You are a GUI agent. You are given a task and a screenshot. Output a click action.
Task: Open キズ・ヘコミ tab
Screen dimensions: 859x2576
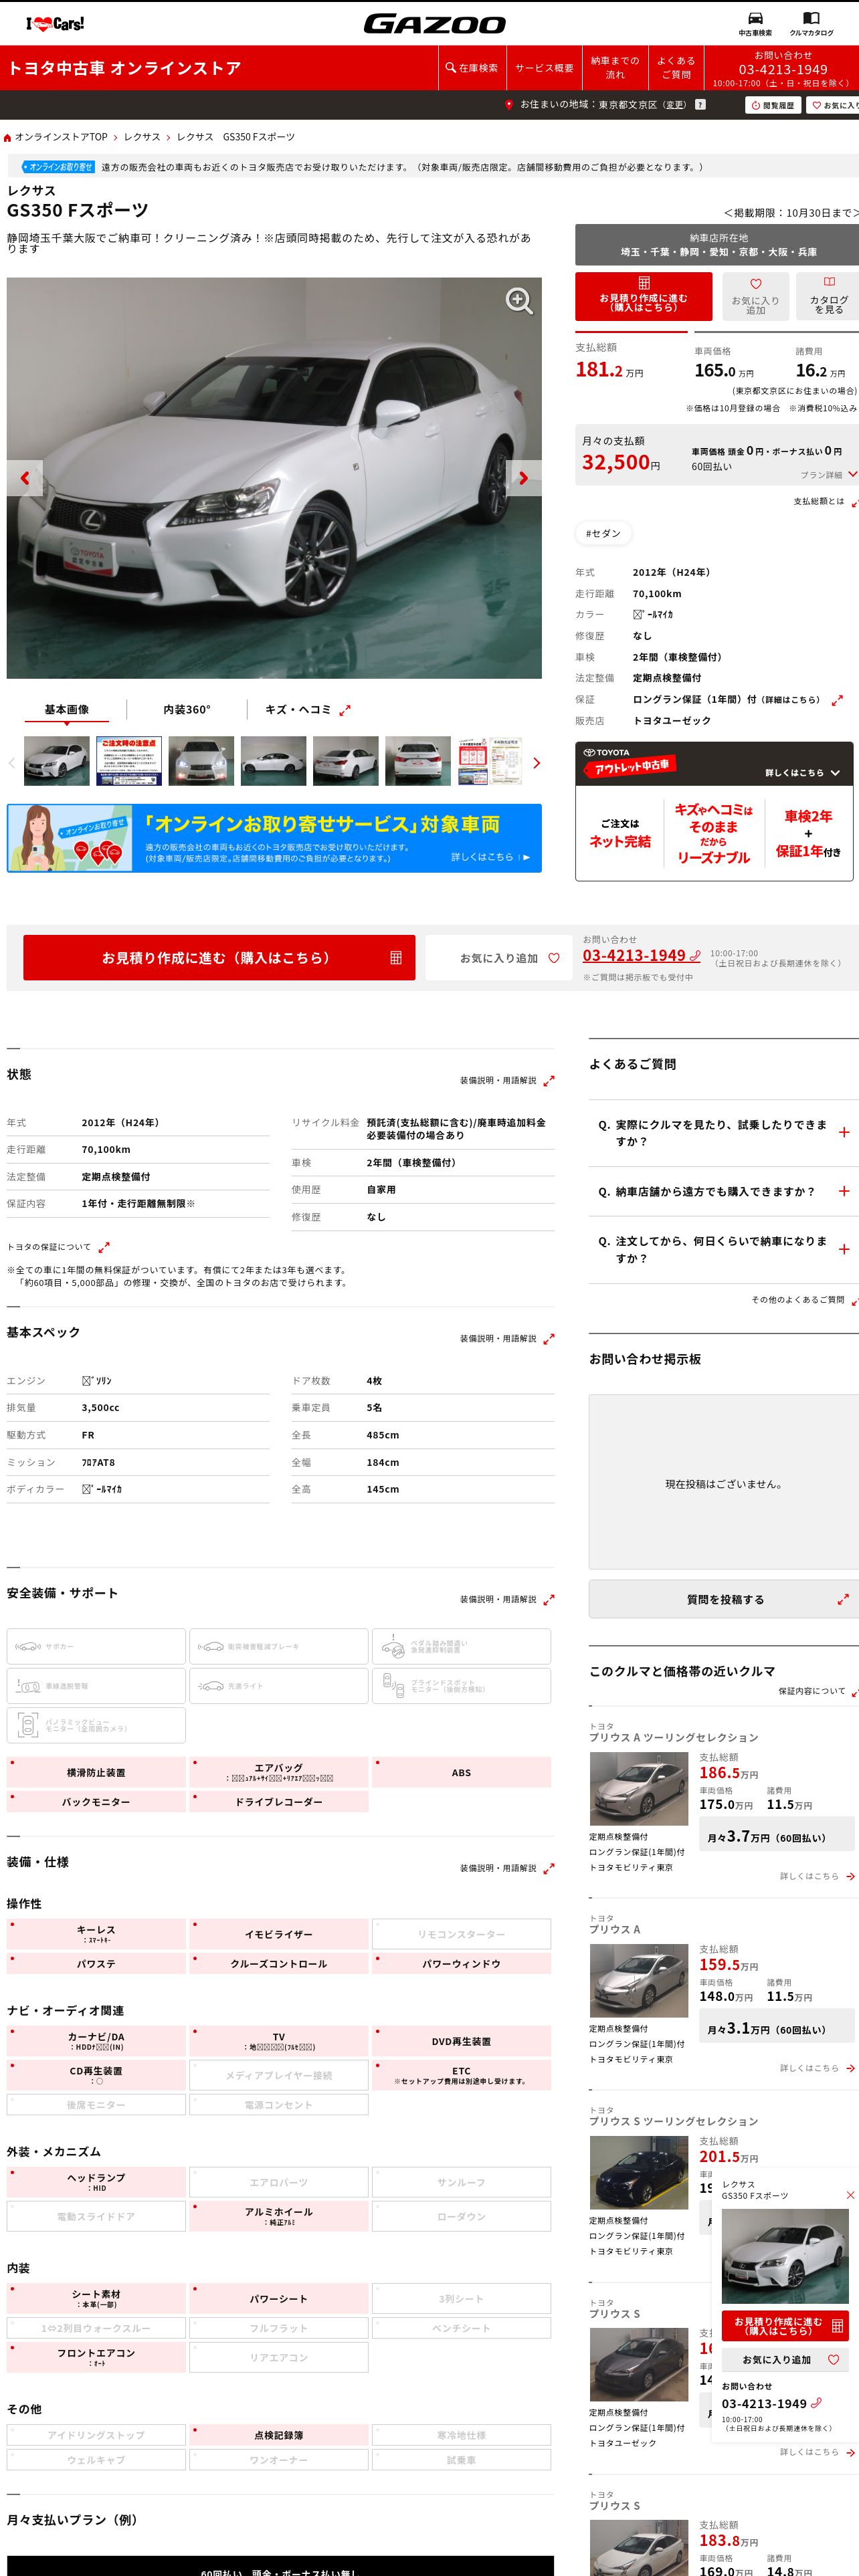307,710
